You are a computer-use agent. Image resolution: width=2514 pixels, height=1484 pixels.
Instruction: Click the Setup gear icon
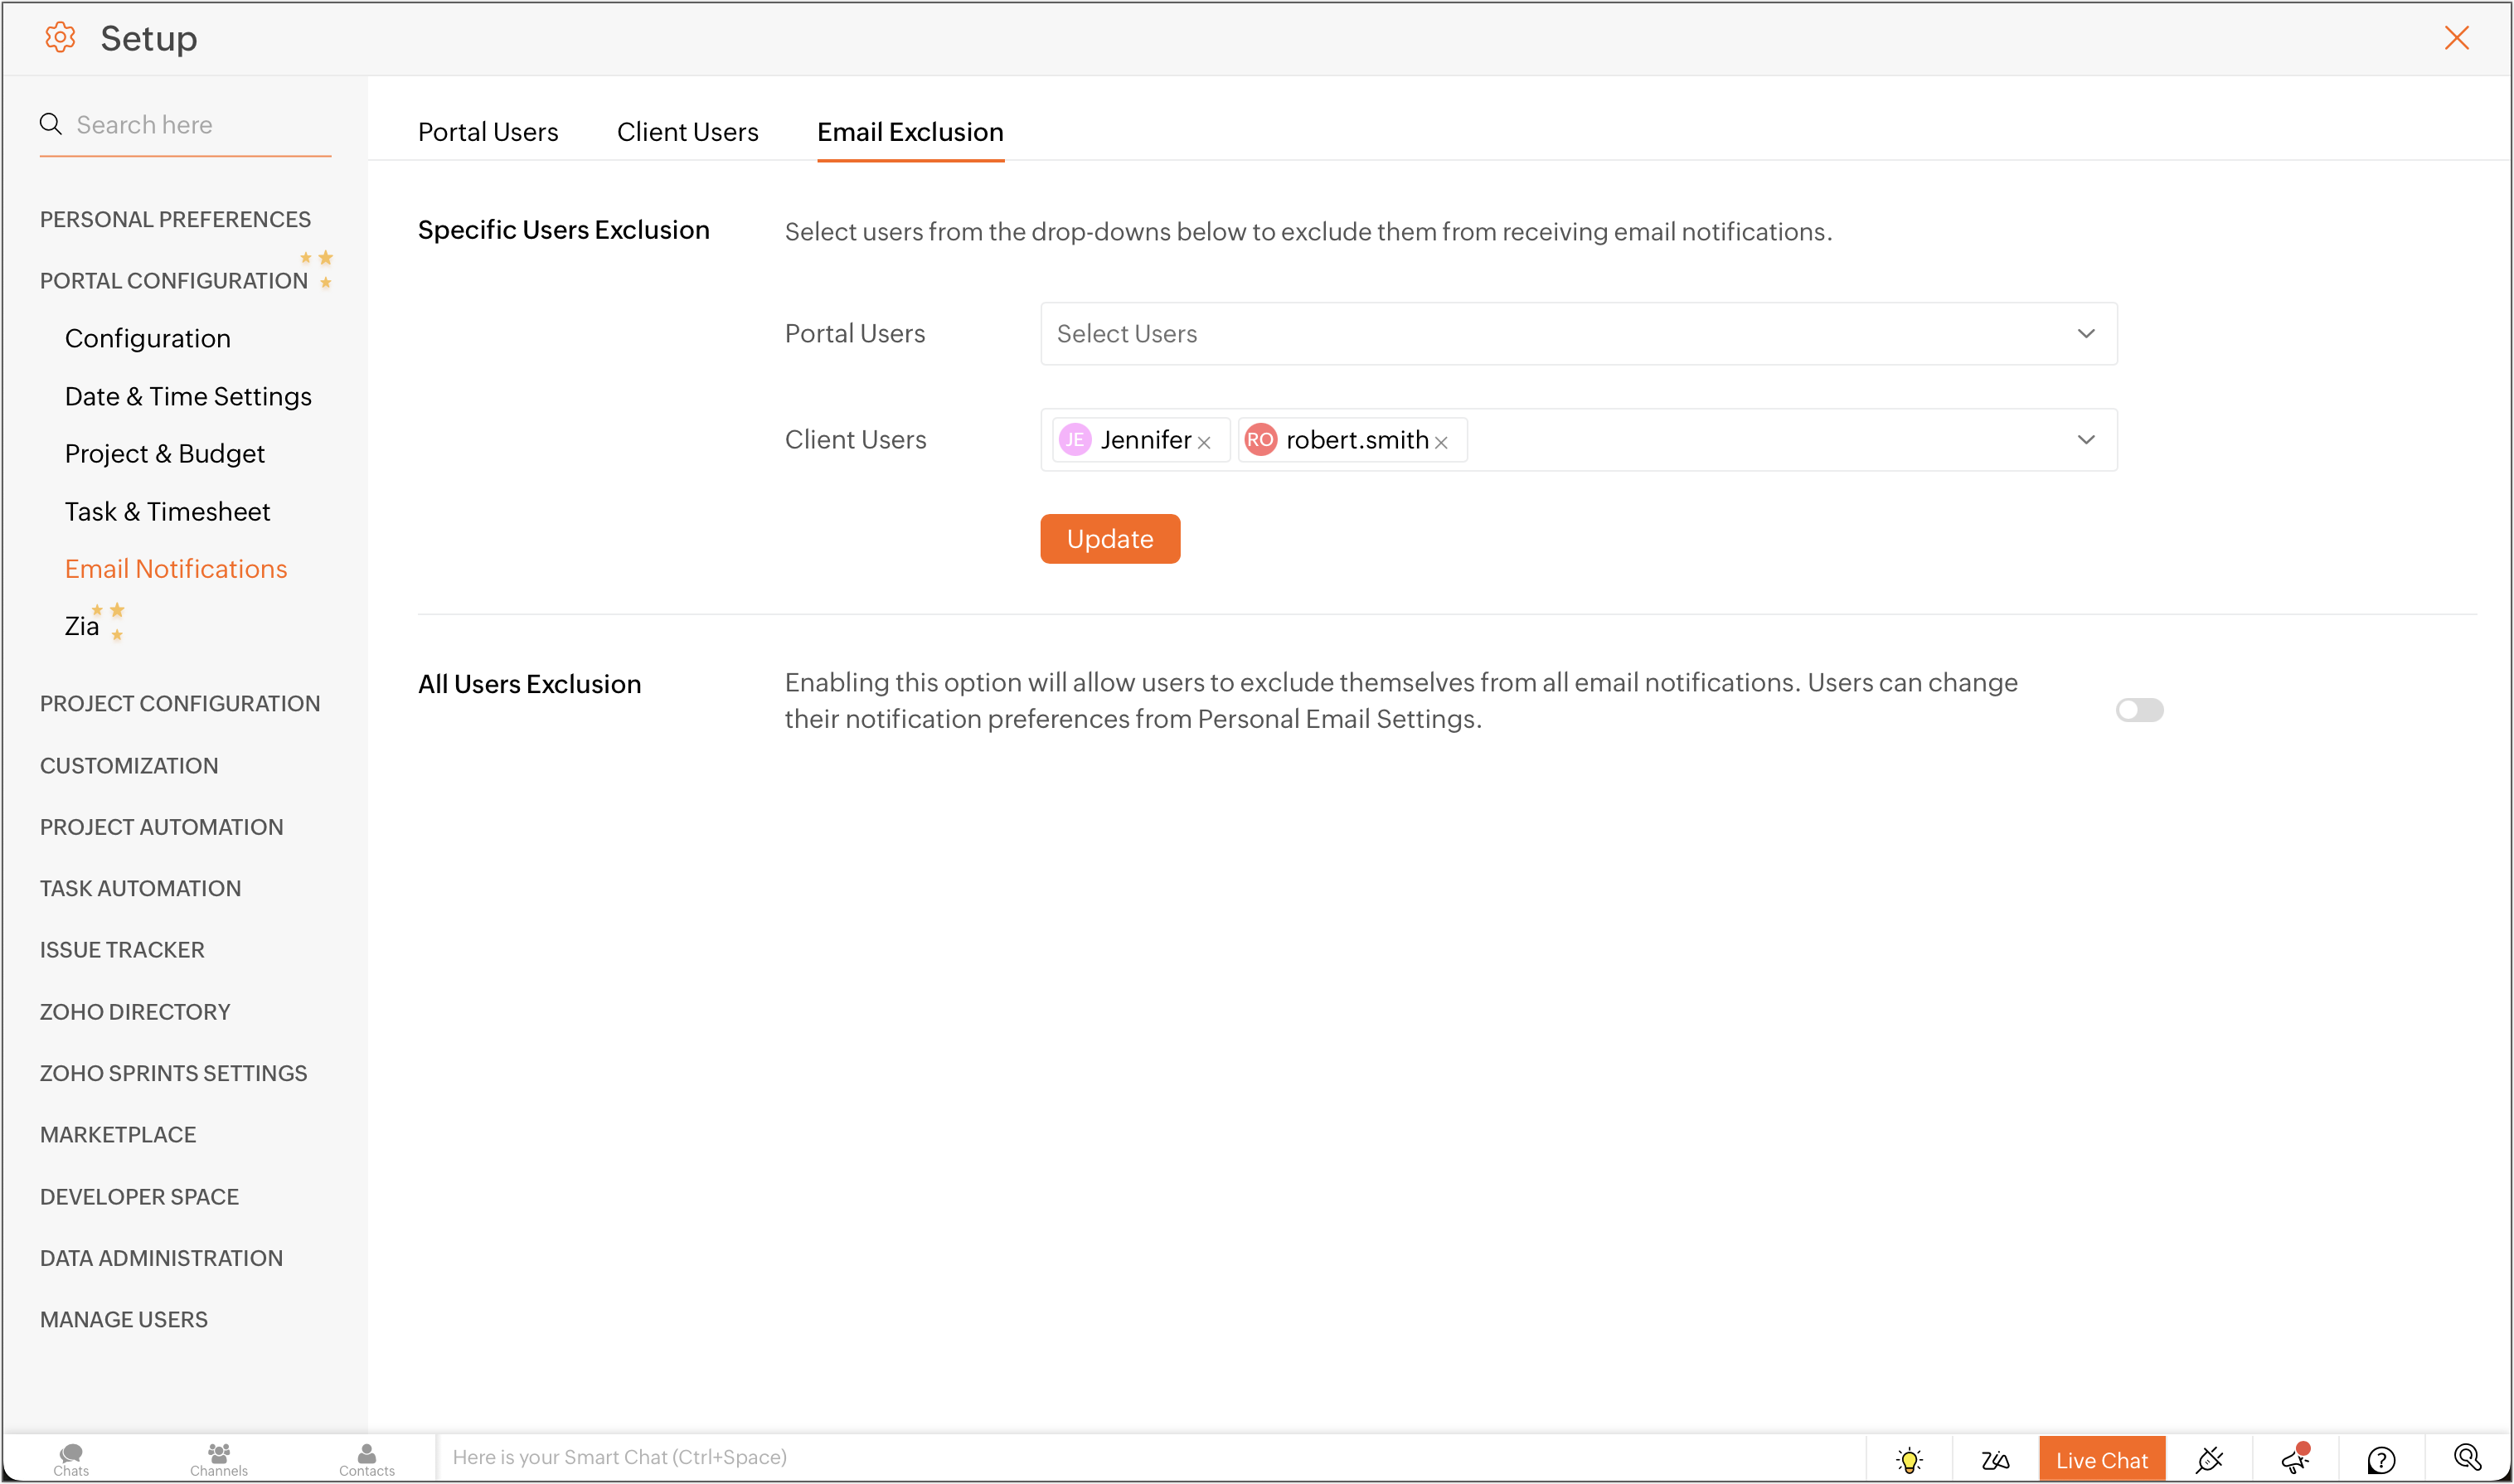pos(60,38)
